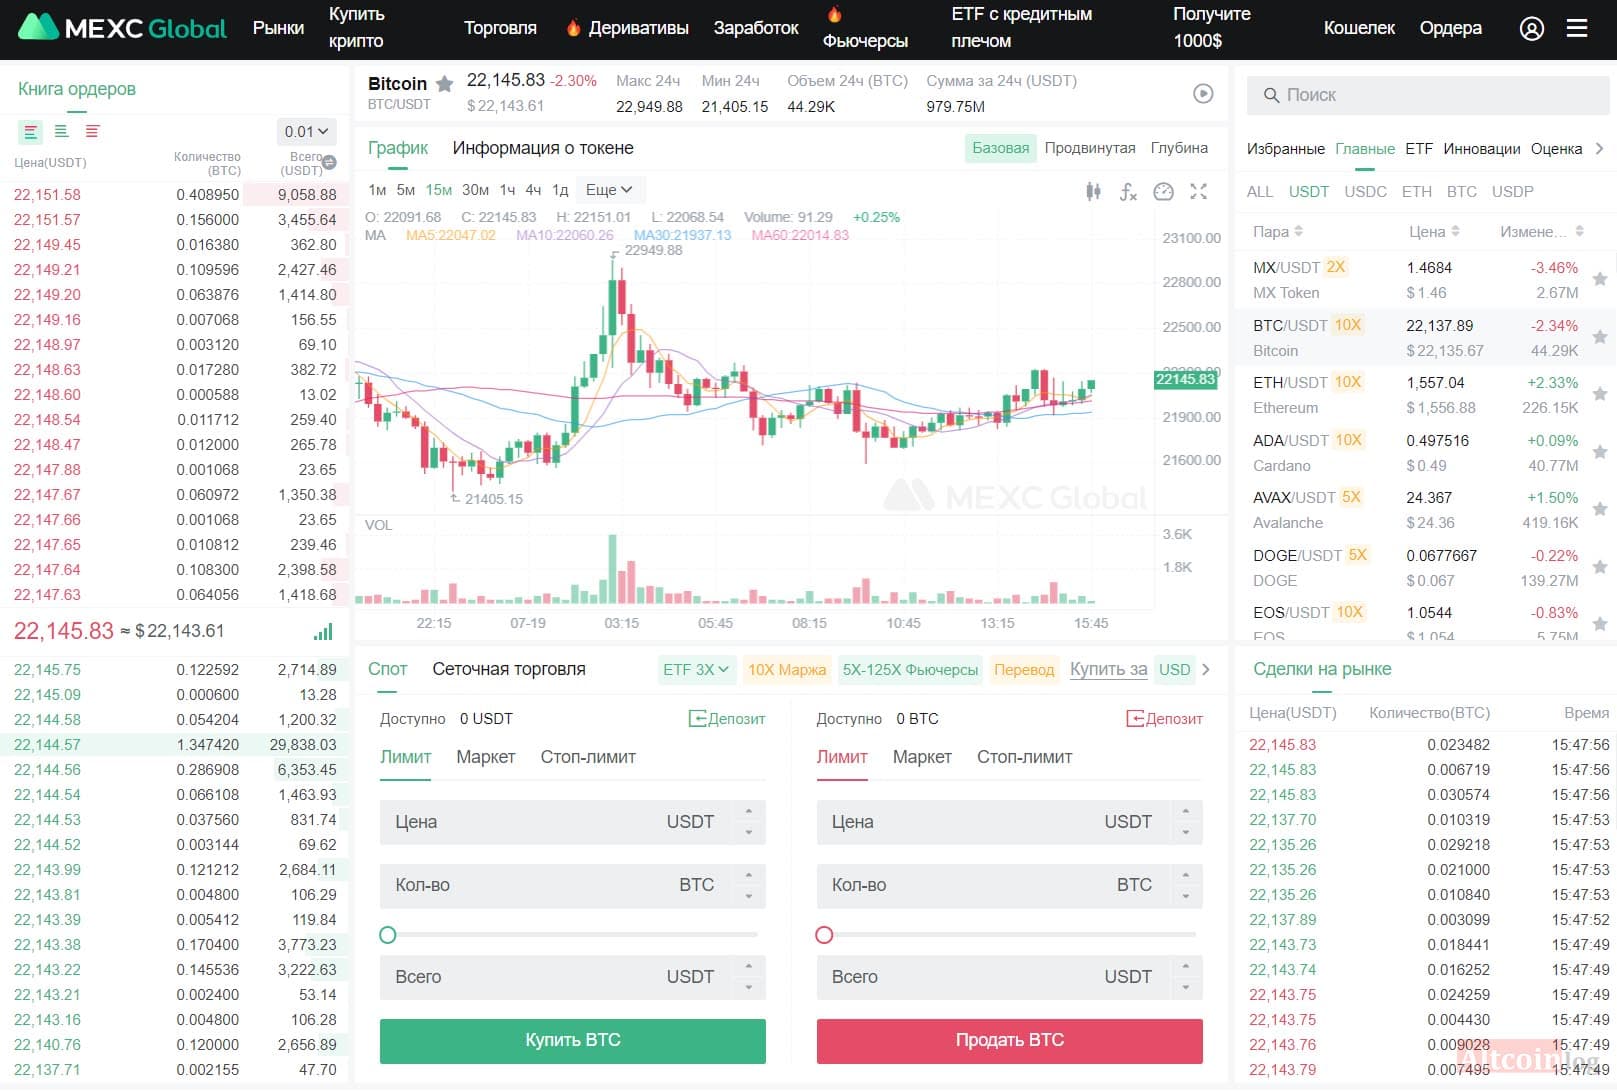Click sell amount slider handle
Screen dimensions: 1617x1091
[x=824, y=935]
